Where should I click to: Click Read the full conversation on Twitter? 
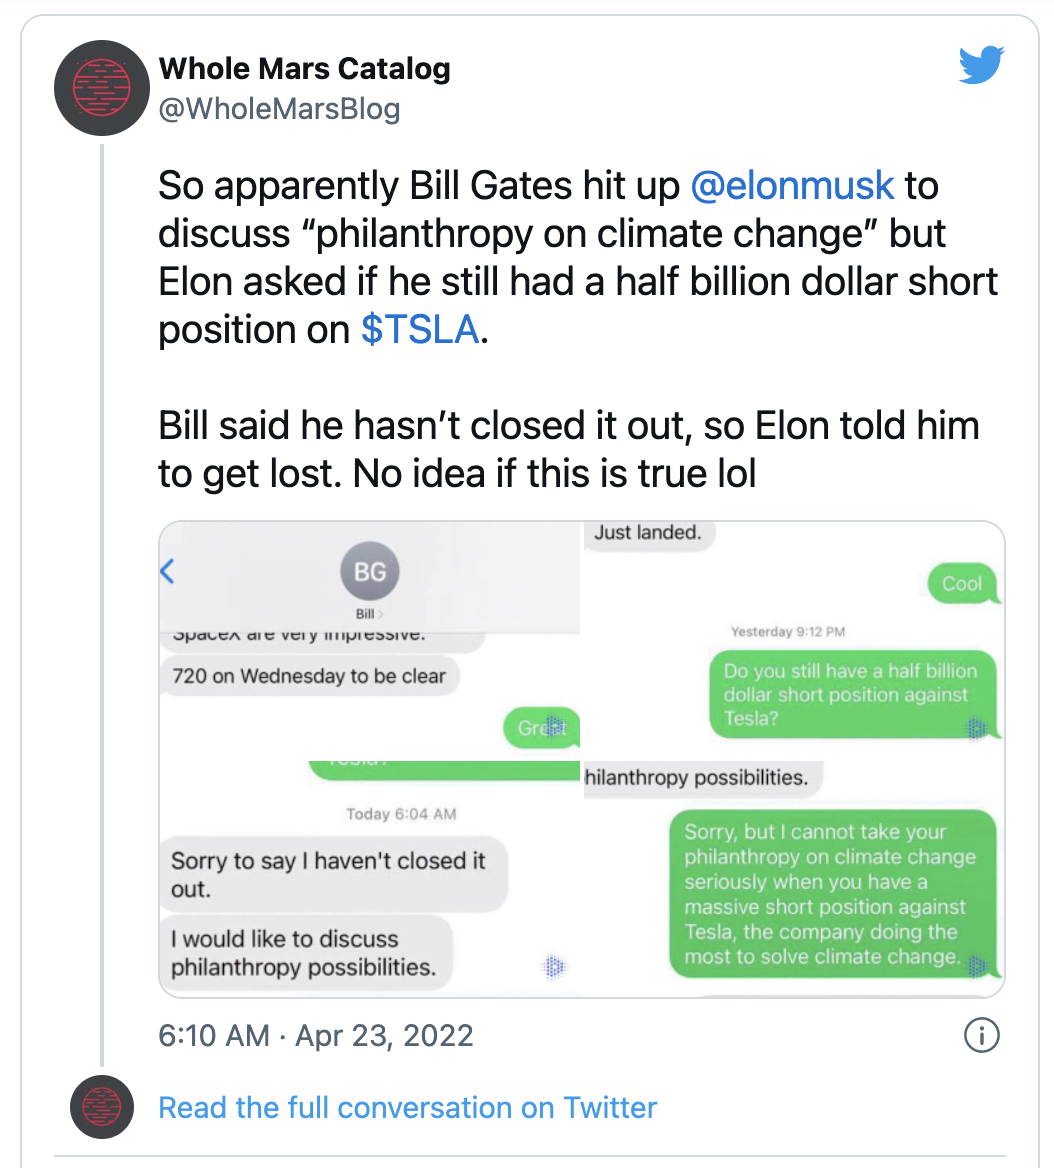[407, 1108]
